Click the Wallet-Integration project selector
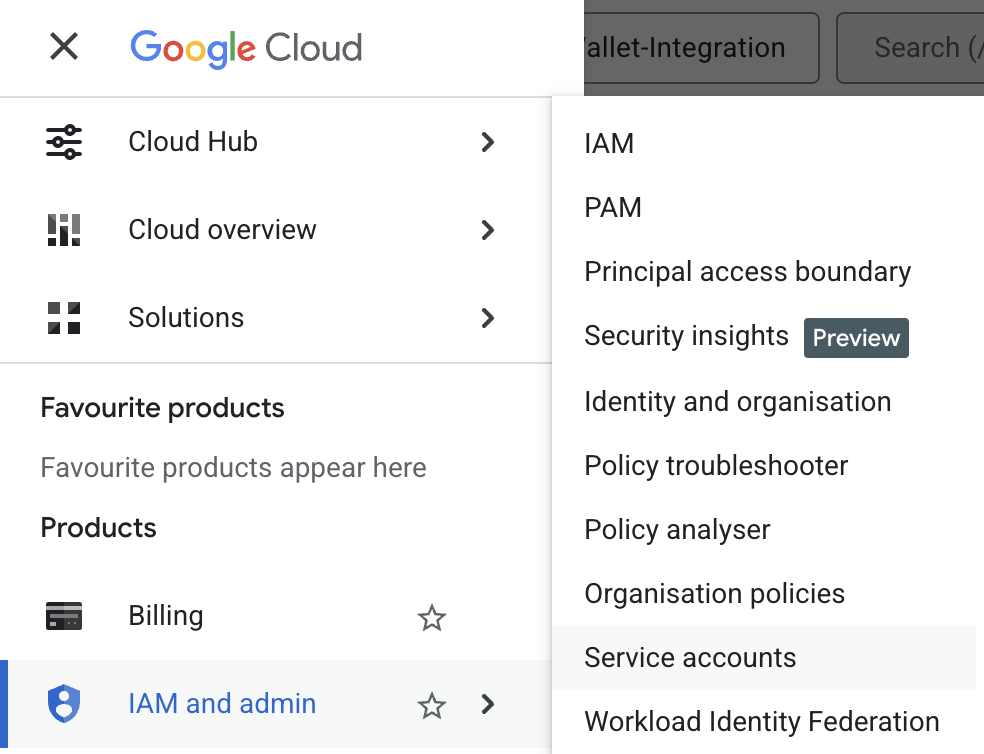984x754 pixels. pos(702,48)
